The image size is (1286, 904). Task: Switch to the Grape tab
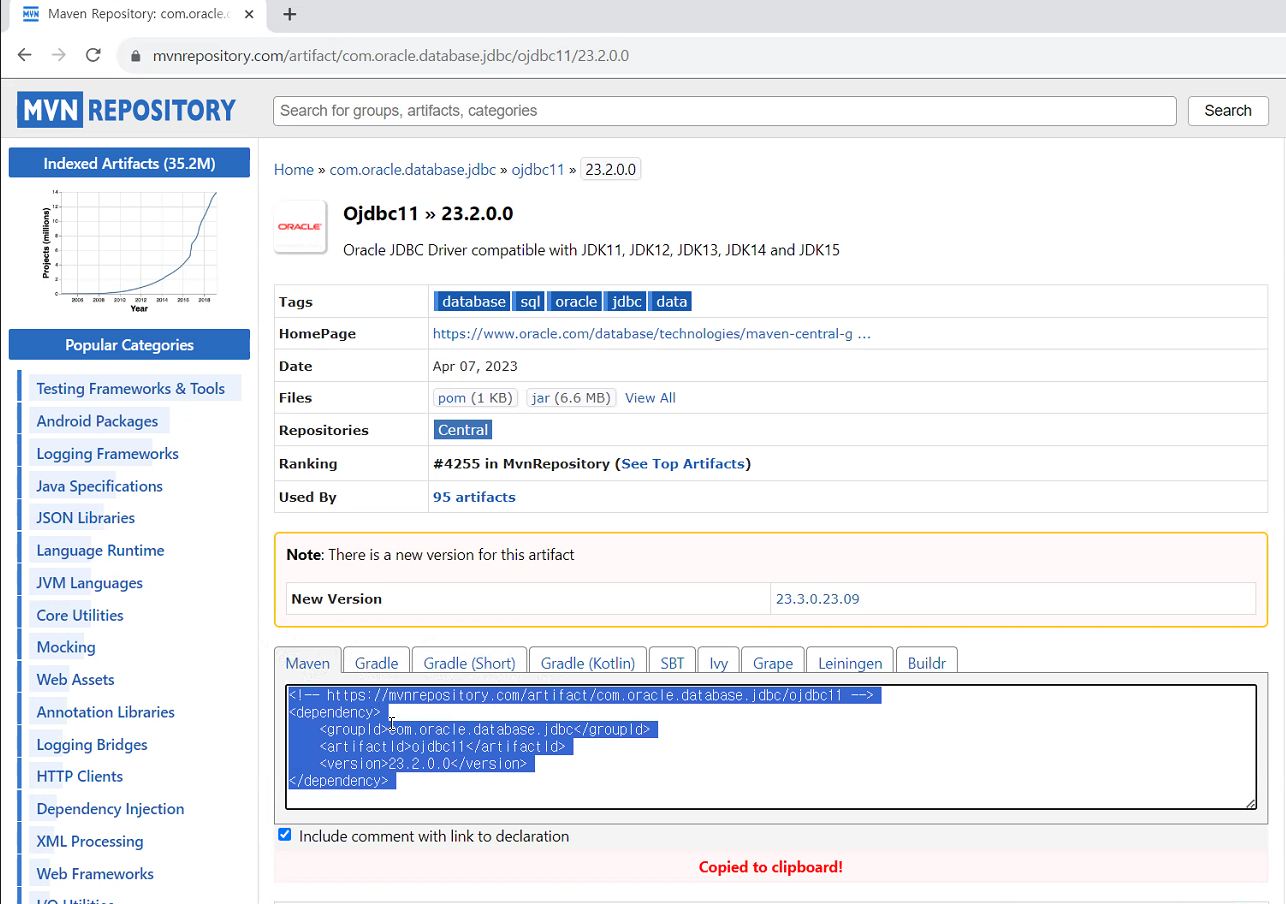click(773, 662)
